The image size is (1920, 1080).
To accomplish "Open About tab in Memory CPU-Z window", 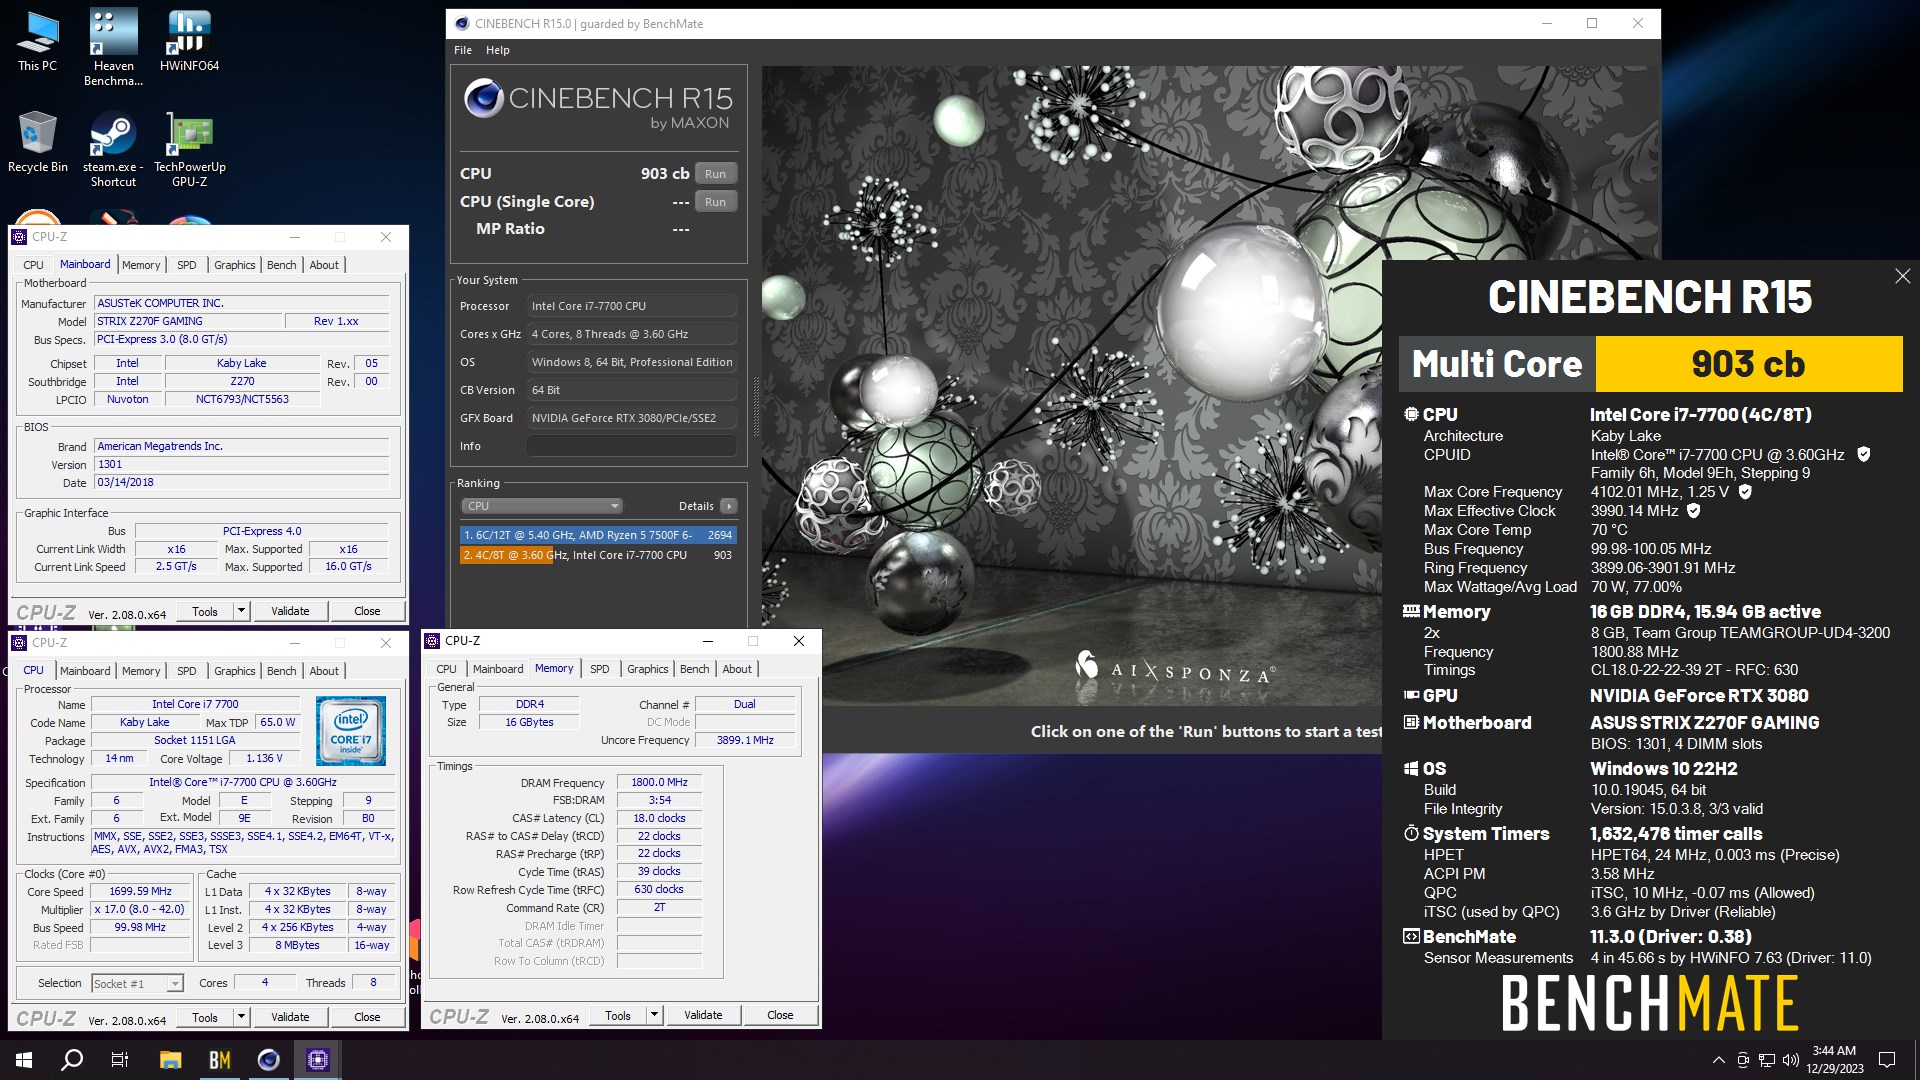I will click(x=737, y=669).
